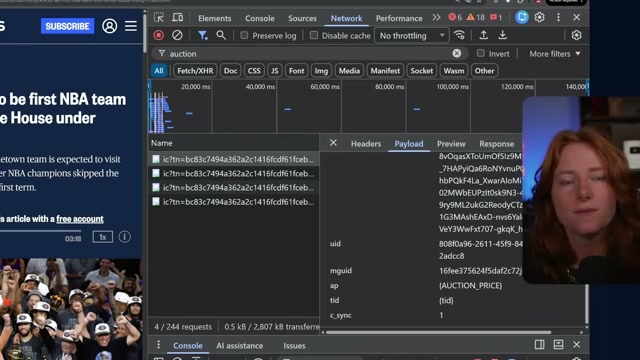The height and width of the screenshot is (360, 640).
Task: Toggle device toolbar icon
Action: tap(178, 18)
